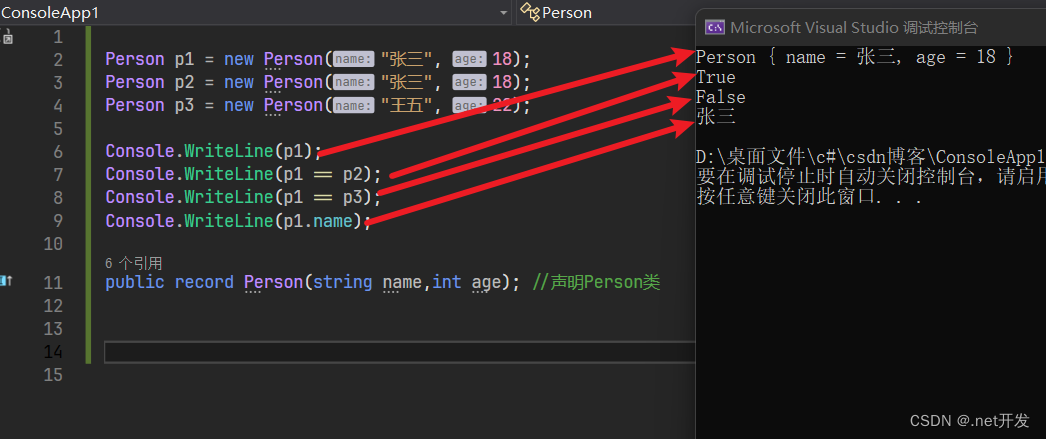Click the ConsoleApp1 dropdown arrow
1046x439 pixels.
tap(504, 13)
